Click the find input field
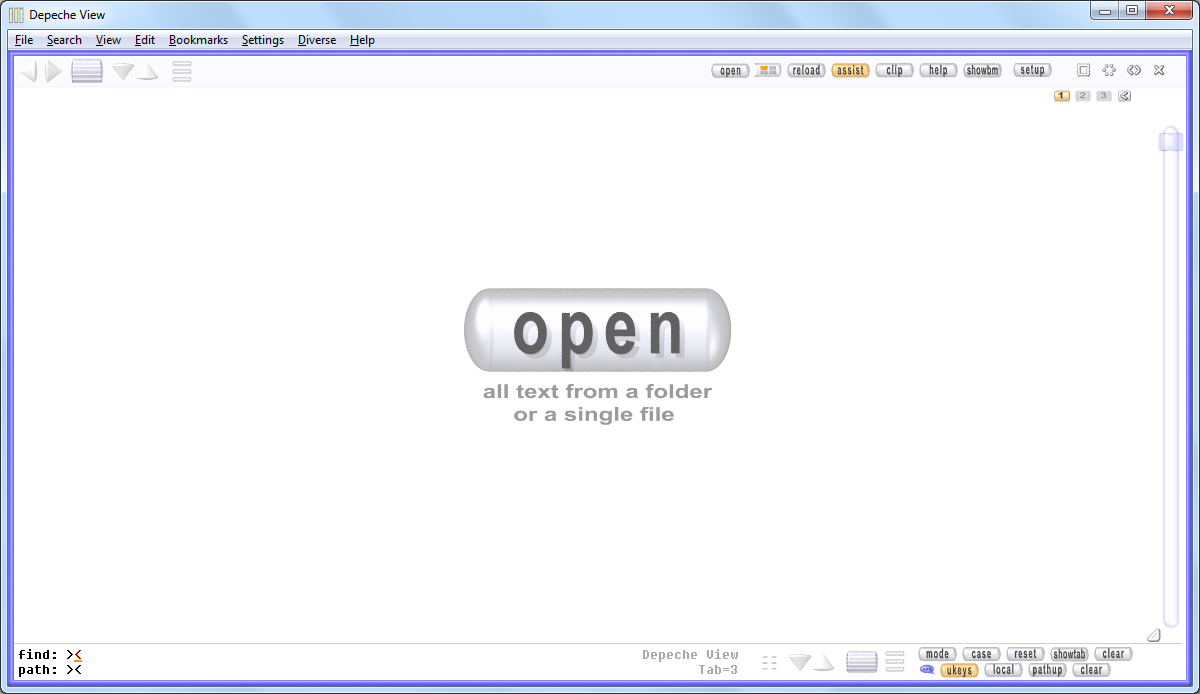This screenshot has height=694, width=1200. pyautogui.click(x=300, y=655)
